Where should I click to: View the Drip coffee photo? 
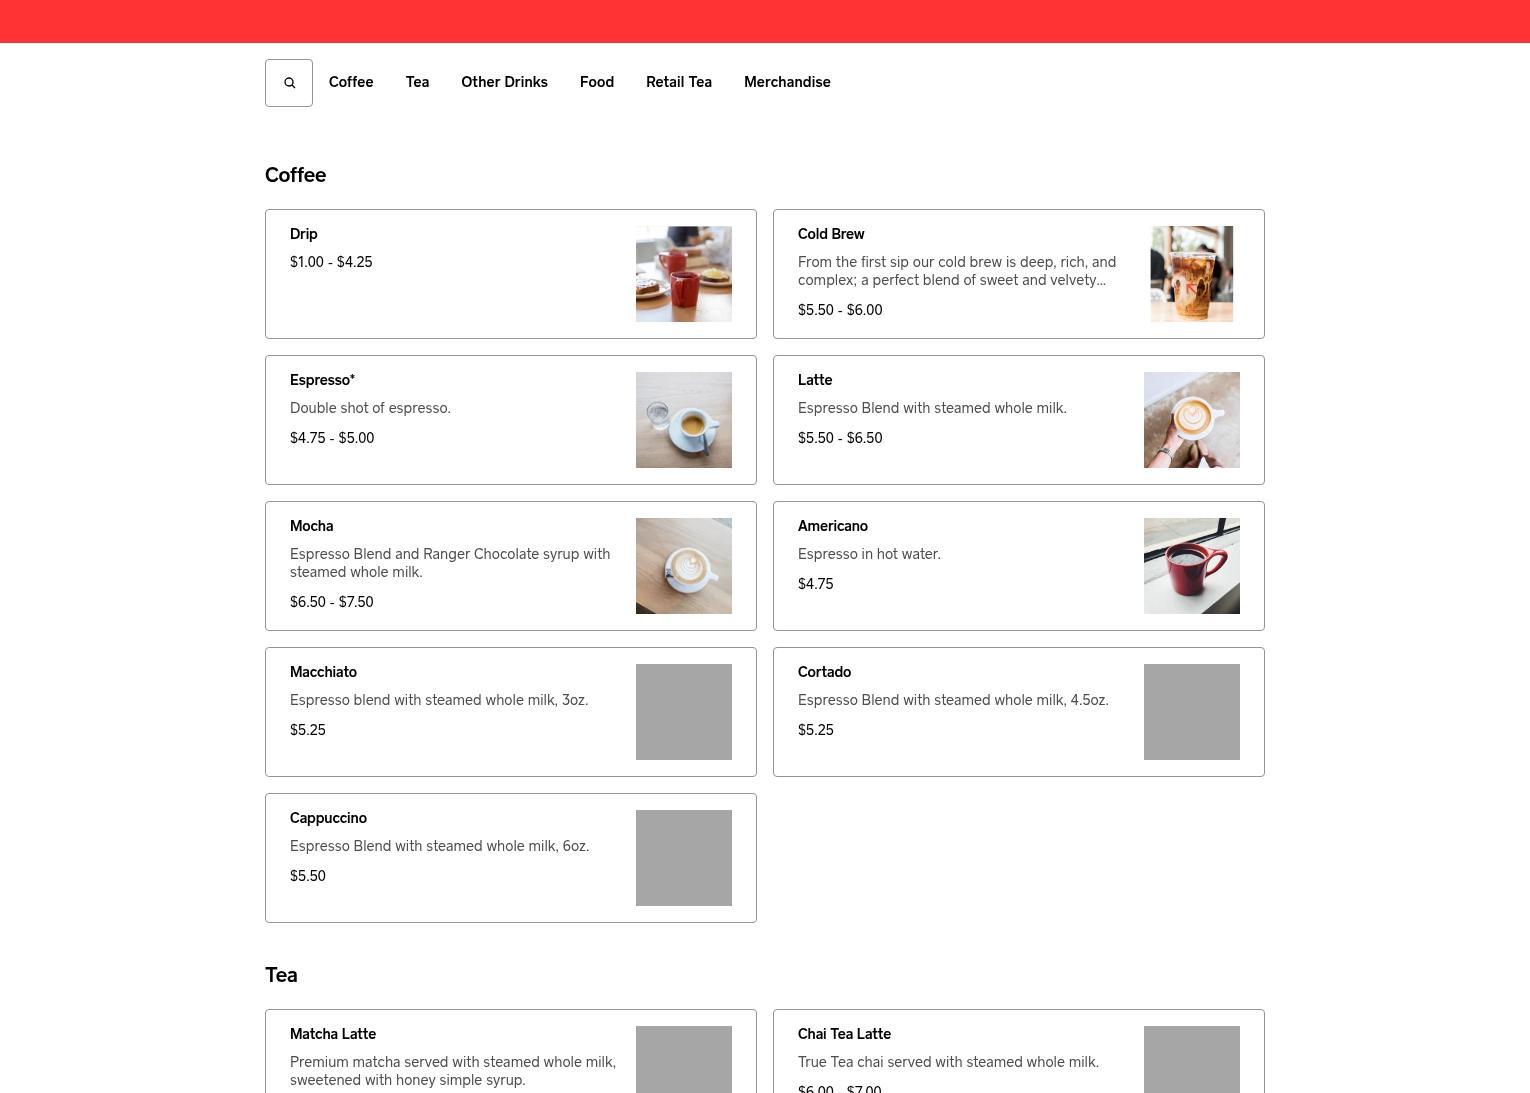click(x=684, y=274)
